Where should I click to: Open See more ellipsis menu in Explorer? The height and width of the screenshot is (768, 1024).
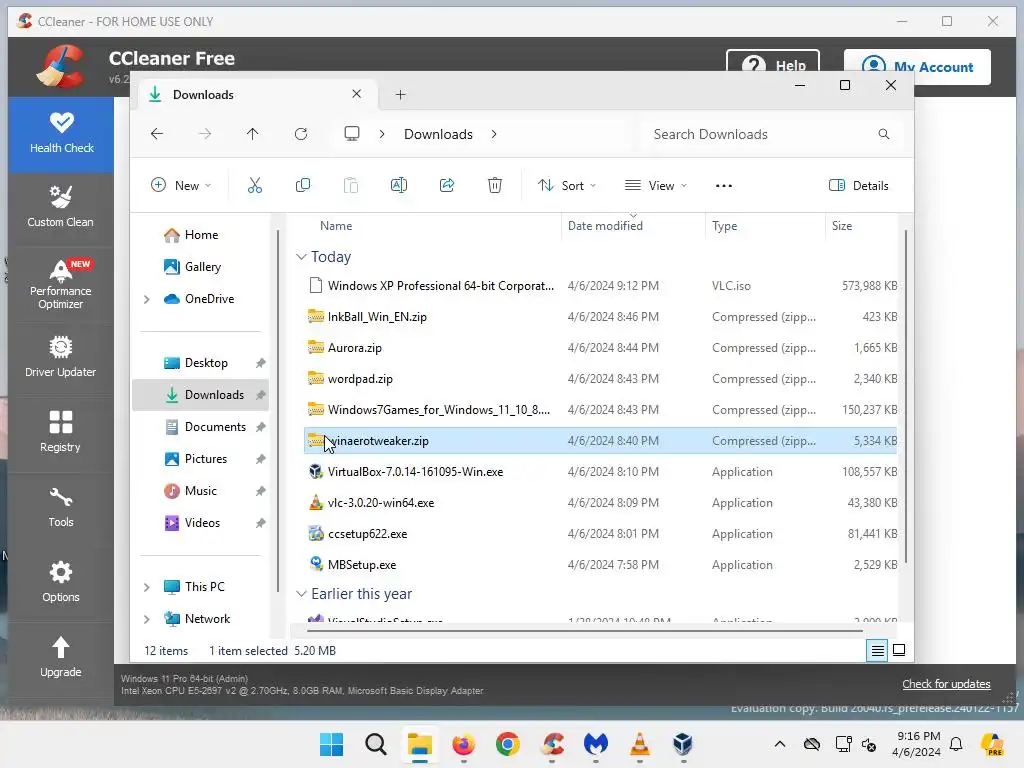[x=724, y=185]
